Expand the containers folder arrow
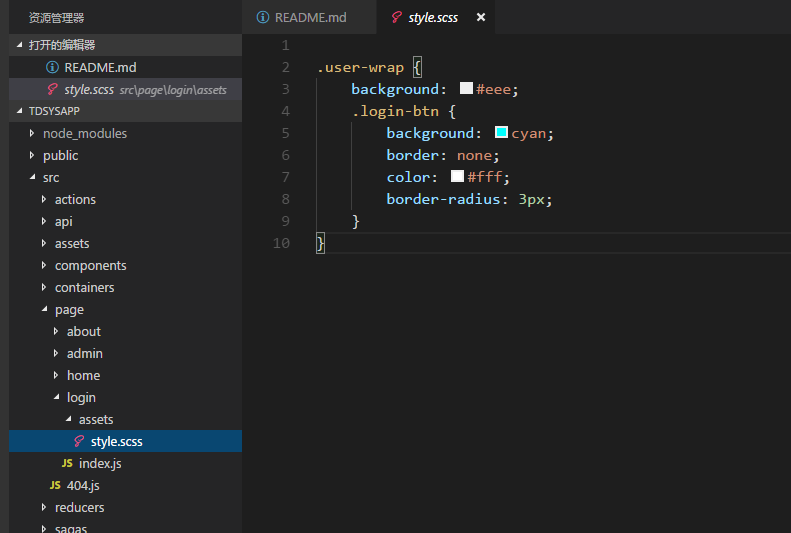Screen dimensions: 791x533 44,287
